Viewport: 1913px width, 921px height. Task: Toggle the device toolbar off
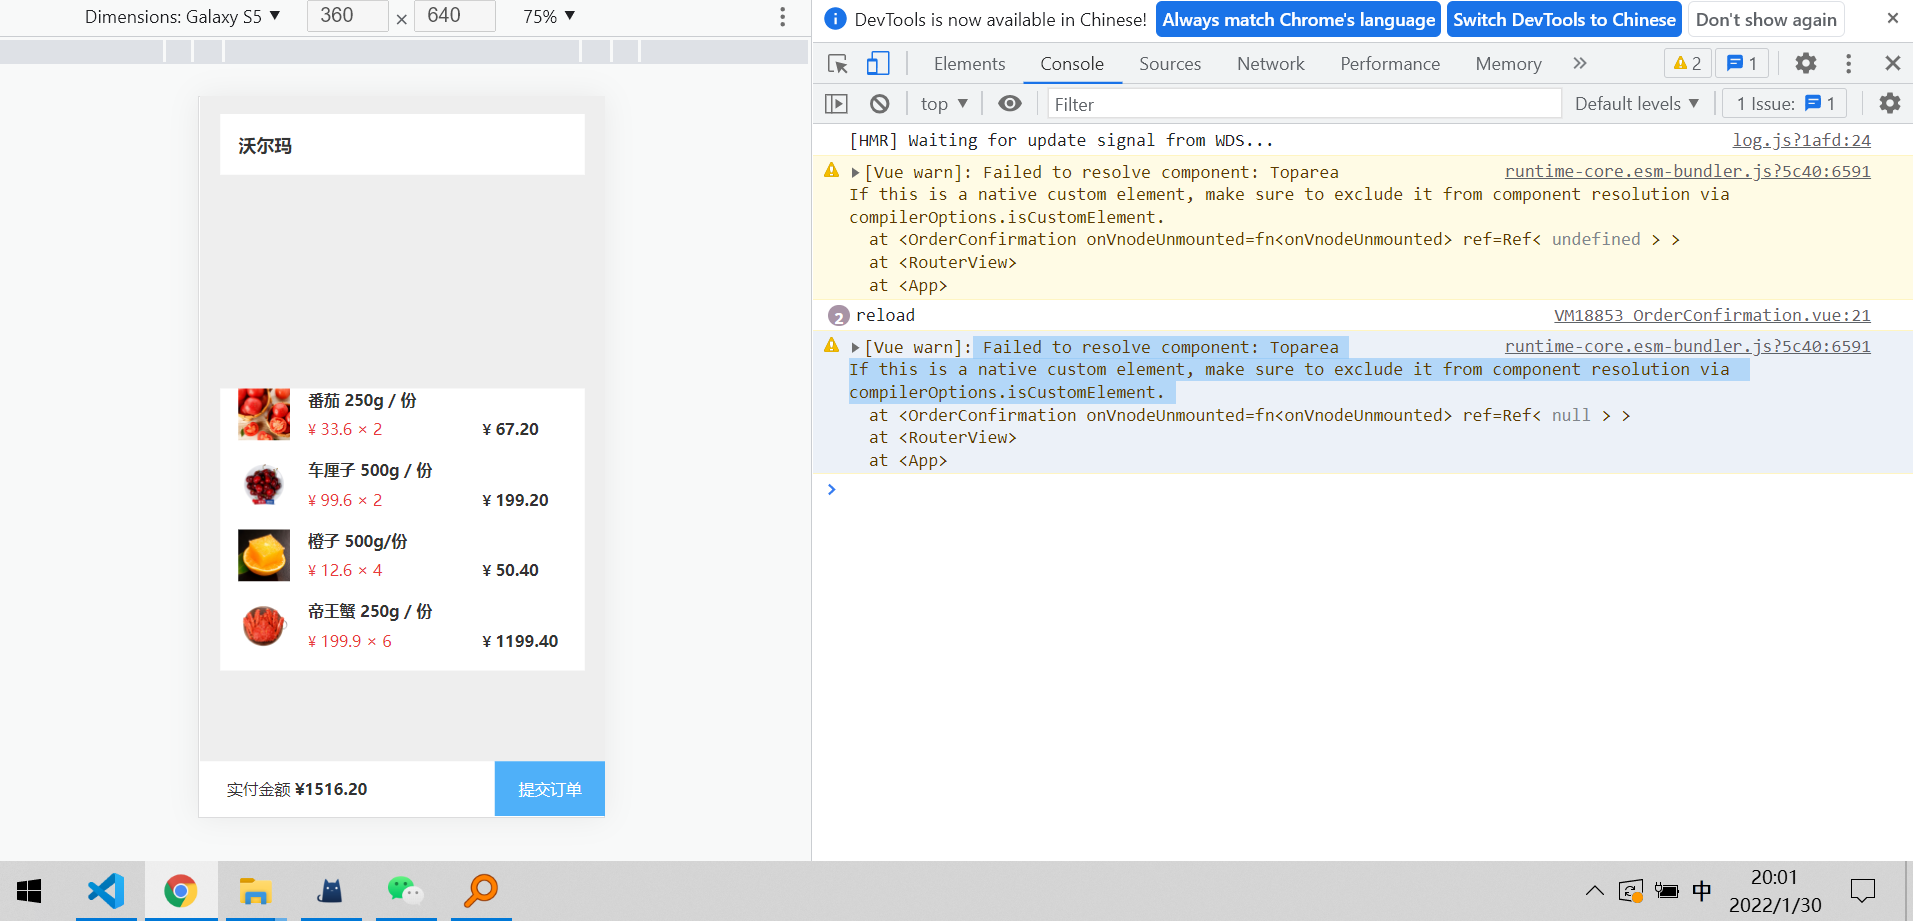(878, 62)
